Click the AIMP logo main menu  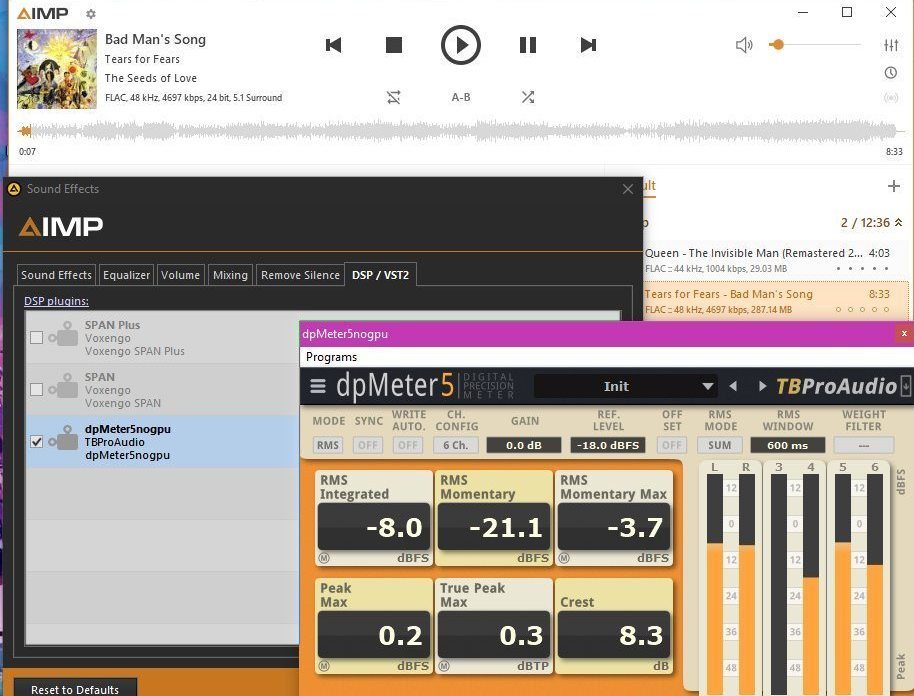pos(43,13)
